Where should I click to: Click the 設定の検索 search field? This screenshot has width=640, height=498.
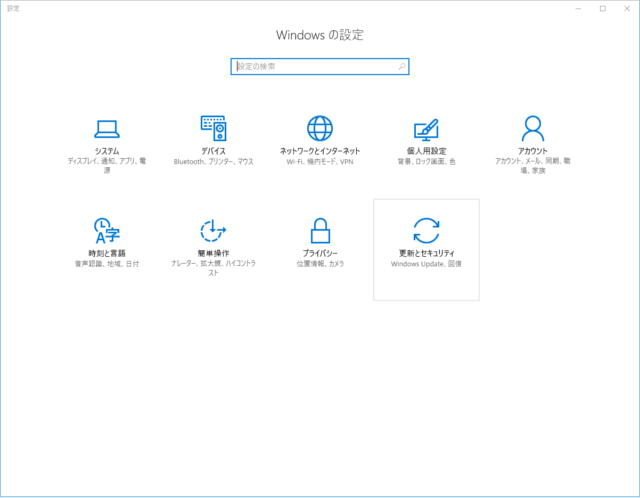click(x=320, y=67)
